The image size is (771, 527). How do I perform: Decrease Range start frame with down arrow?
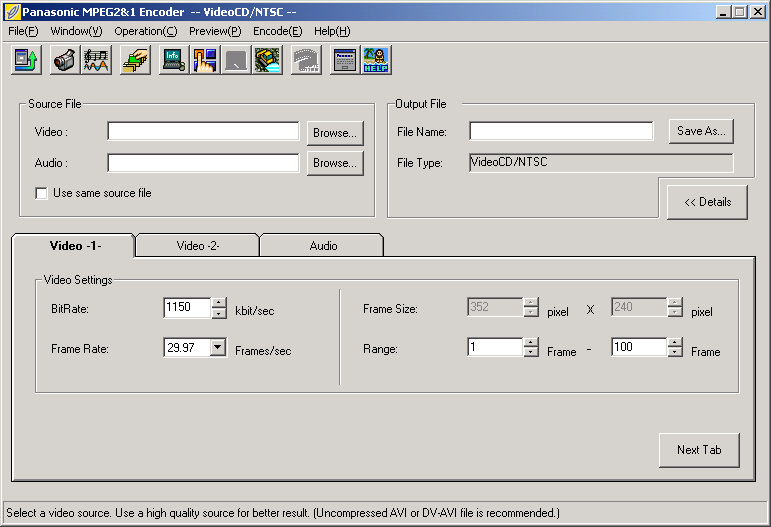tap(531, 352)
